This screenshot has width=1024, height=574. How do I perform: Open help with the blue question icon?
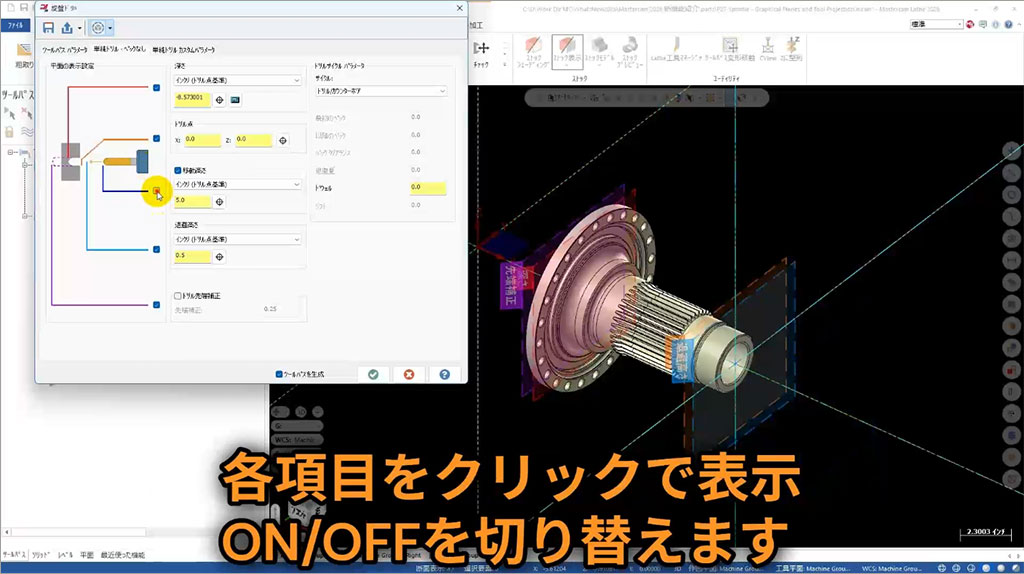tap(444, 374)
